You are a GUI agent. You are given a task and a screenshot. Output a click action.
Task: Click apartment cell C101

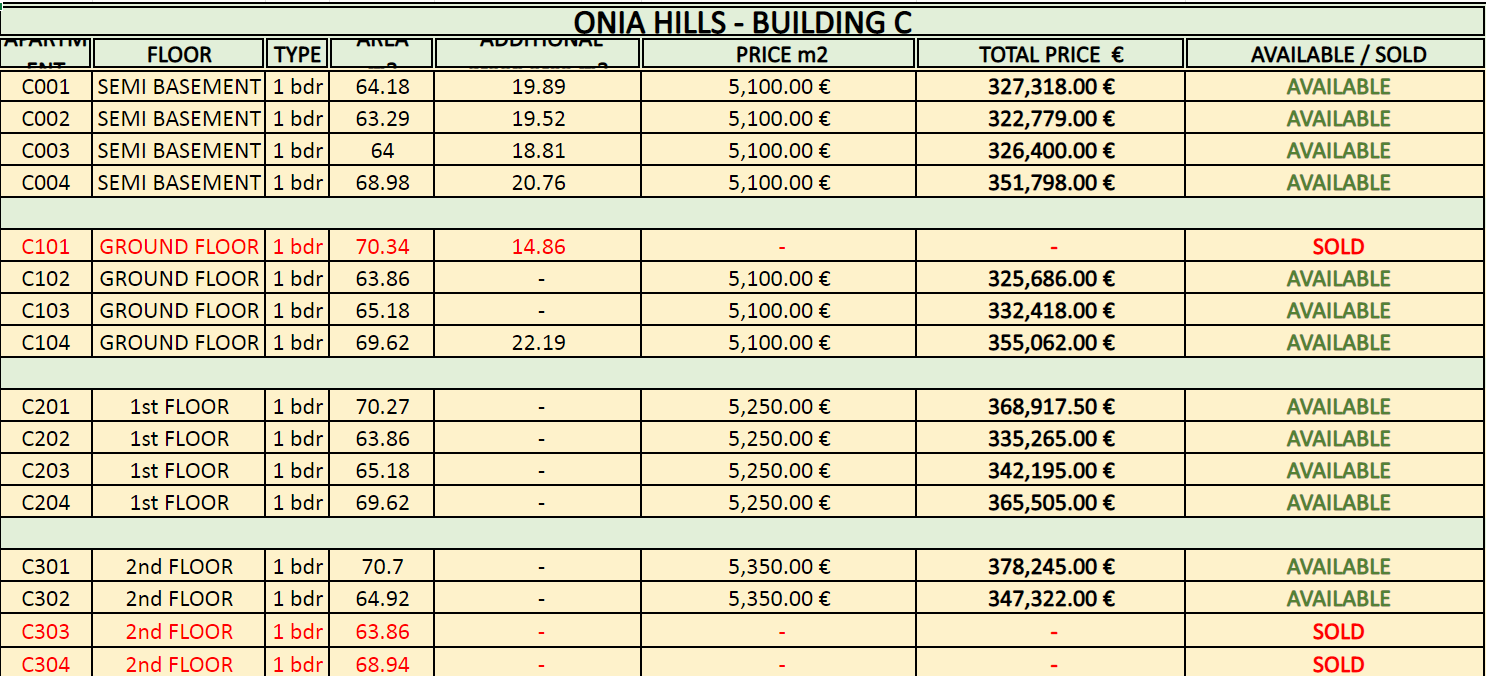pos(46,247)
